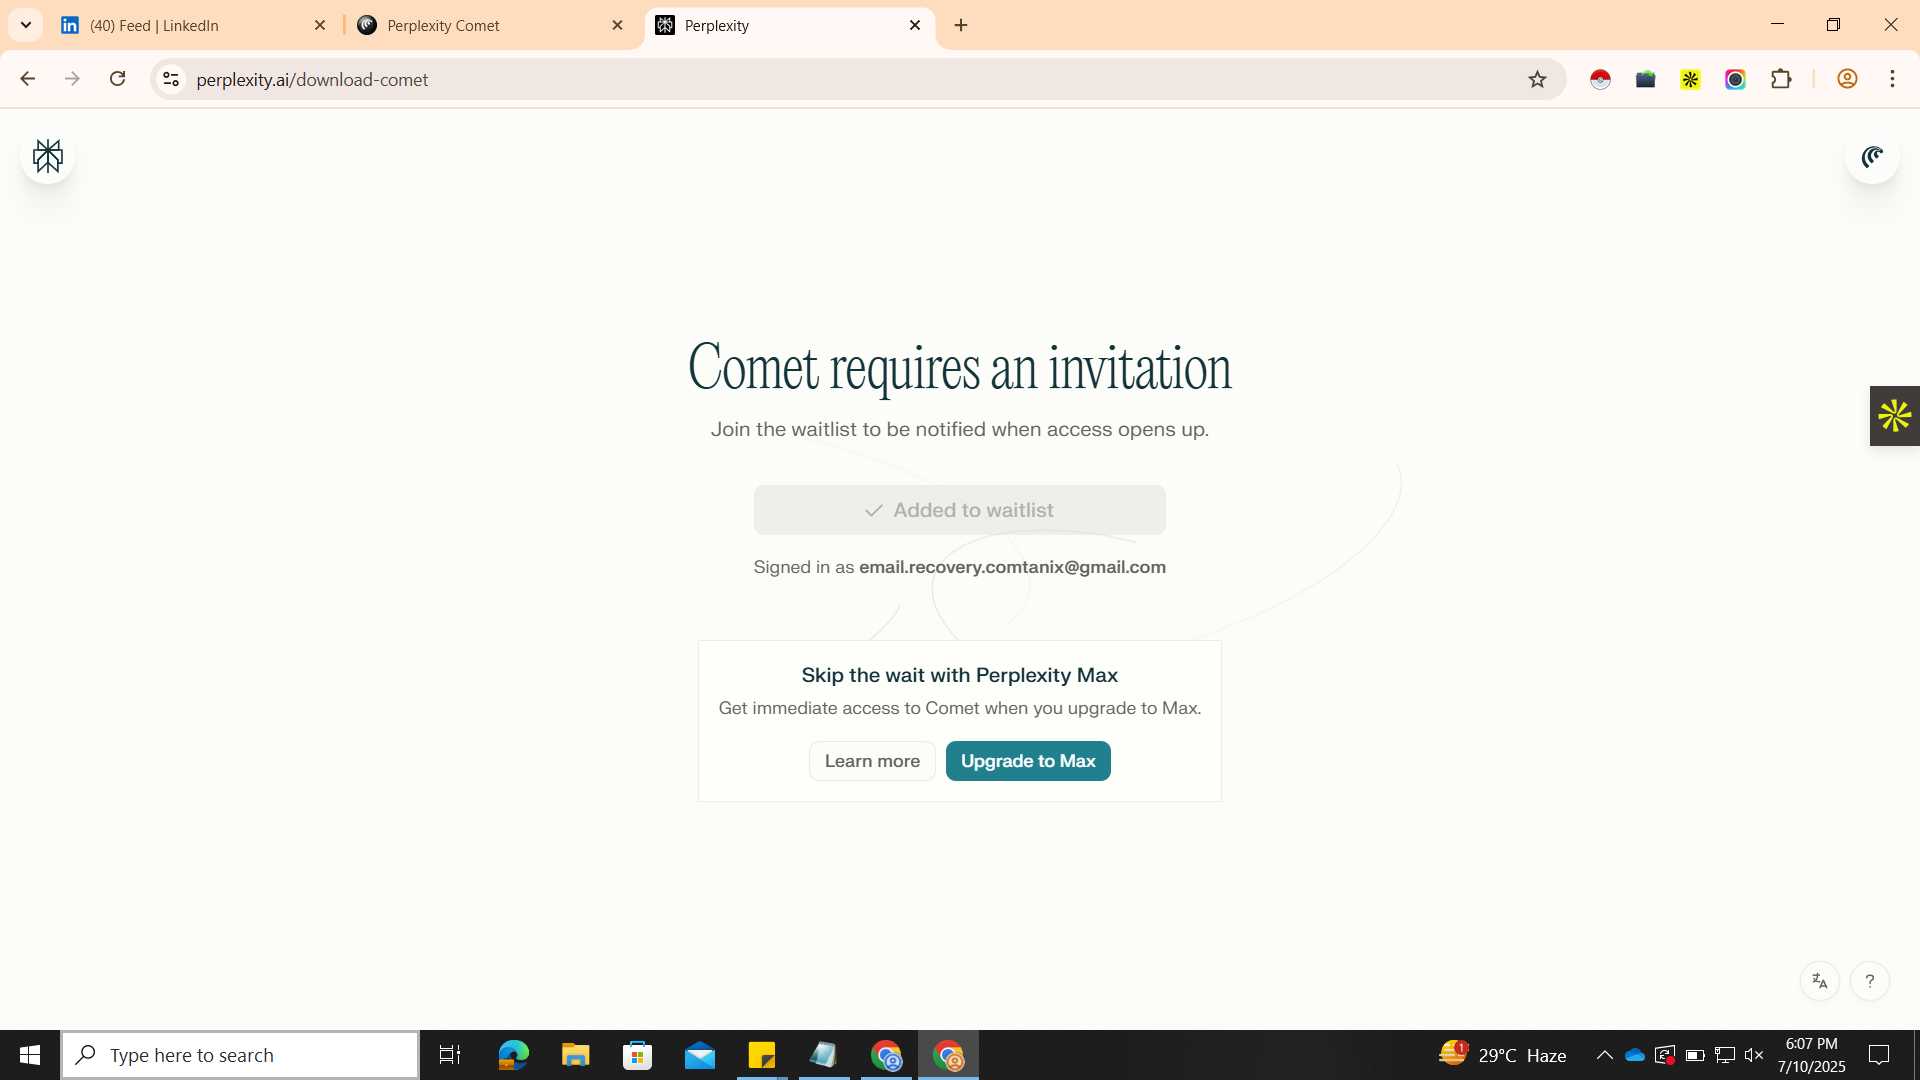The height and width of the screenshot is (1080, 1920).
Task: Click Skip the wait with Perplexity Max heading
Action: click(960, 675)
